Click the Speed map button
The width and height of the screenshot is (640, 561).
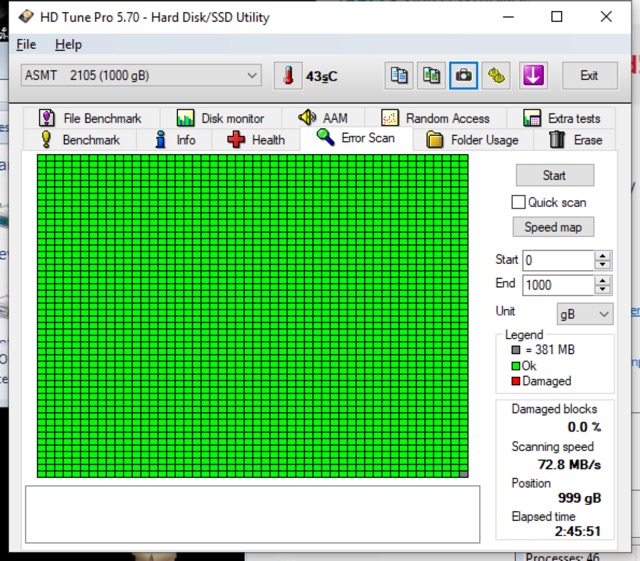coord(553,227)
